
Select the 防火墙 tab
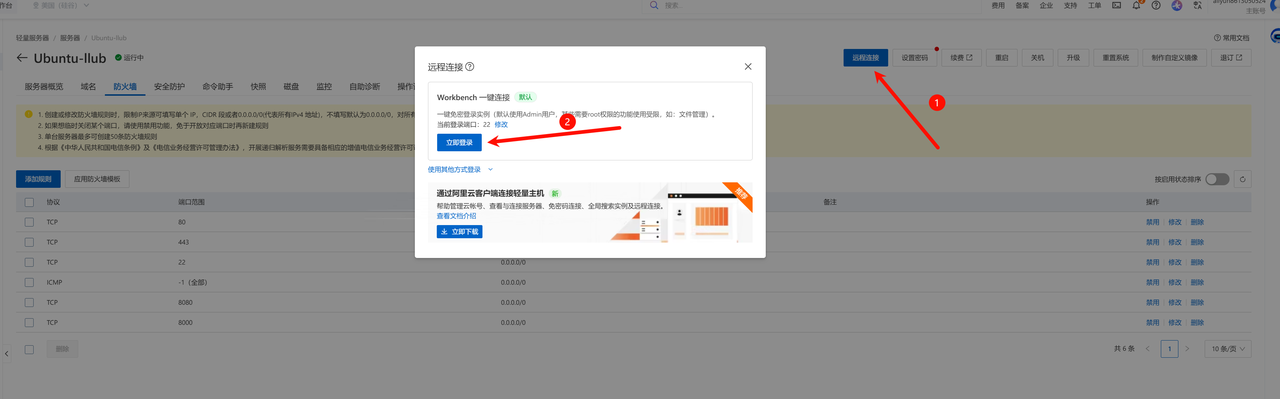click(125, 87)
